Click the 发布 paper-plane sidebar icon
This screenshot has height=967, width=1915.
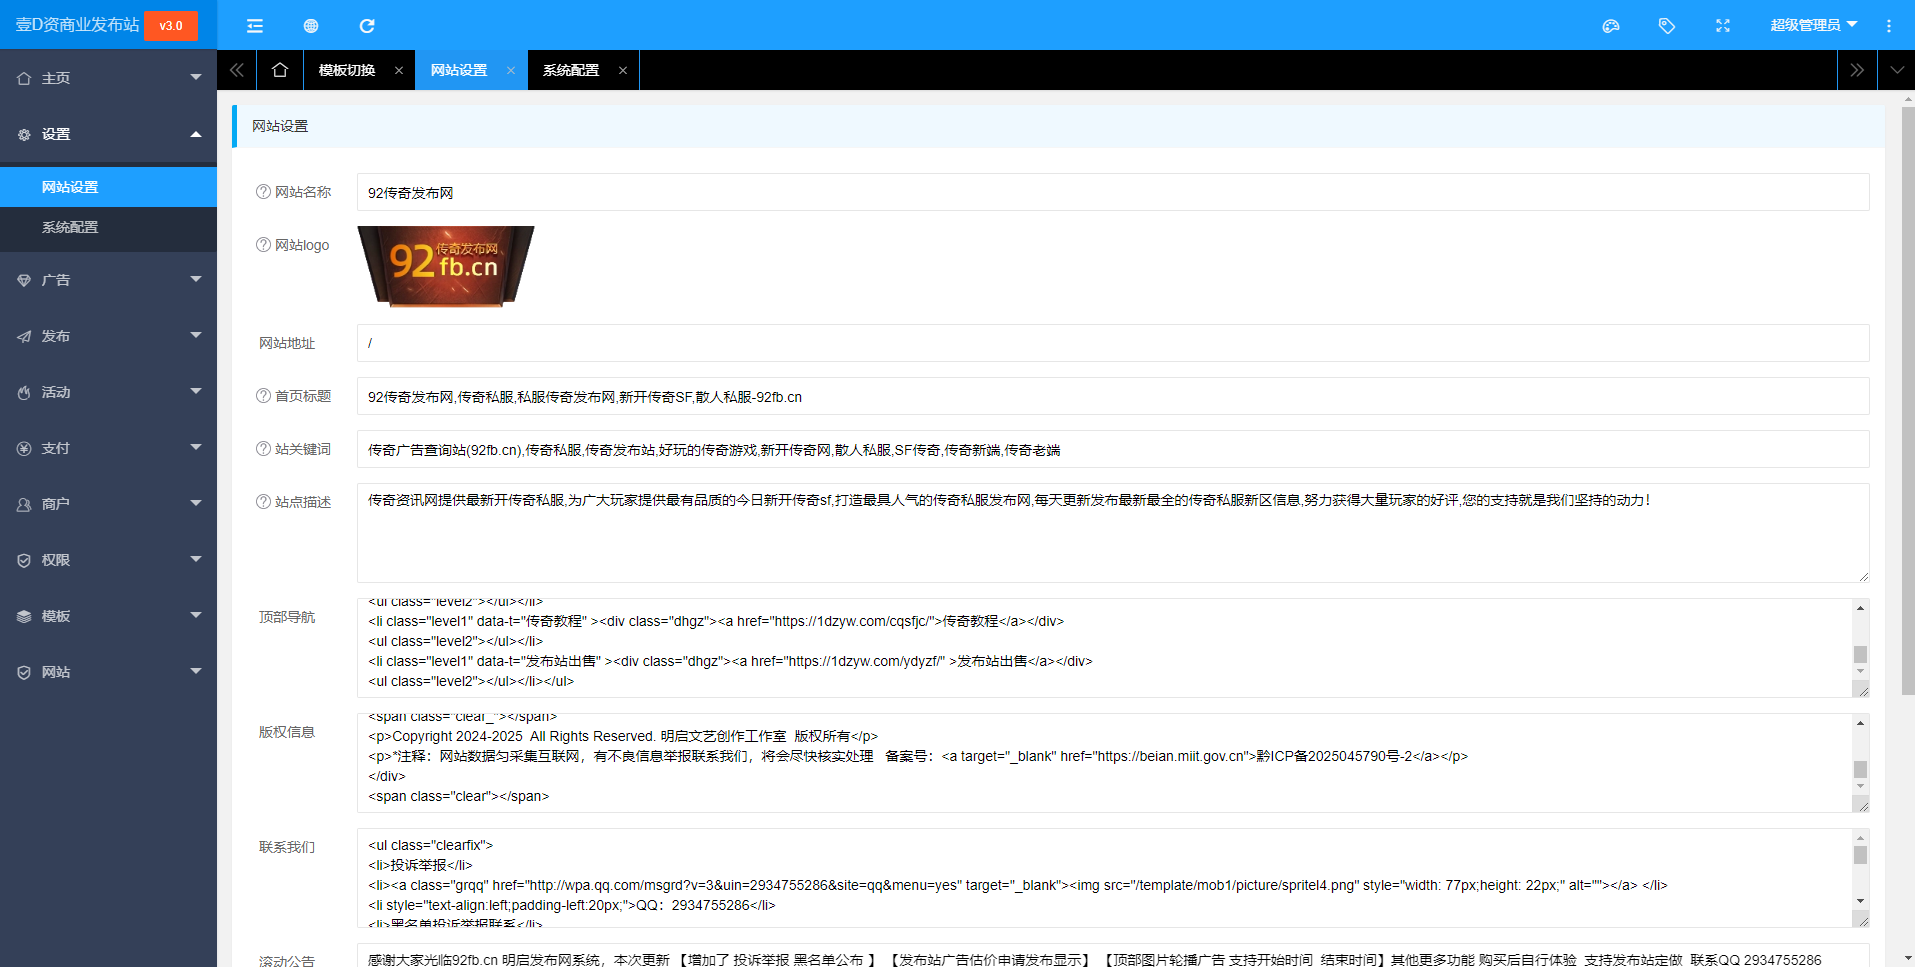tap(24, 336)
